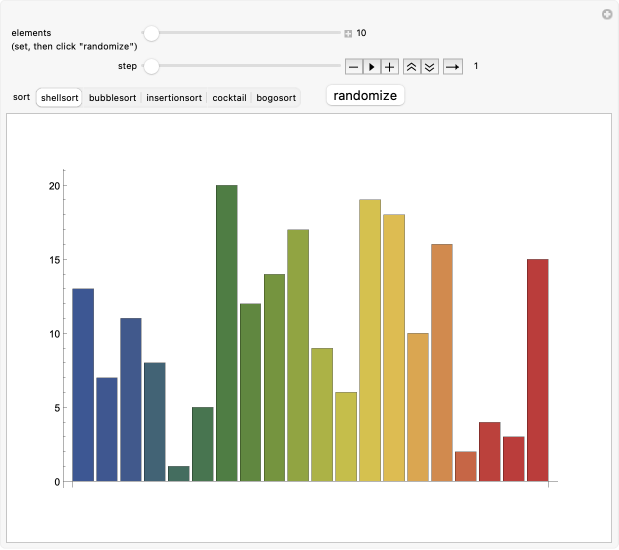619x550 pixels.
Task: Click the elements slider handle
Action: click(151, 33)
